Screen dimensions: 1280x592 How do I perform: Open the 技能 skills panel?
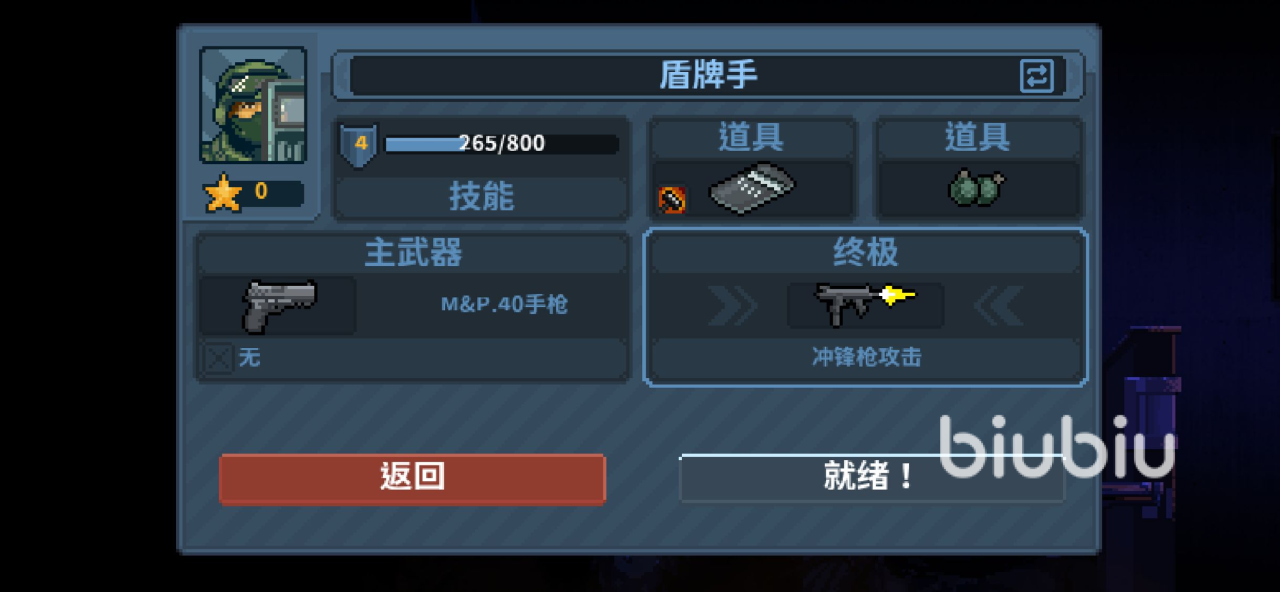(x=481, y=197)
